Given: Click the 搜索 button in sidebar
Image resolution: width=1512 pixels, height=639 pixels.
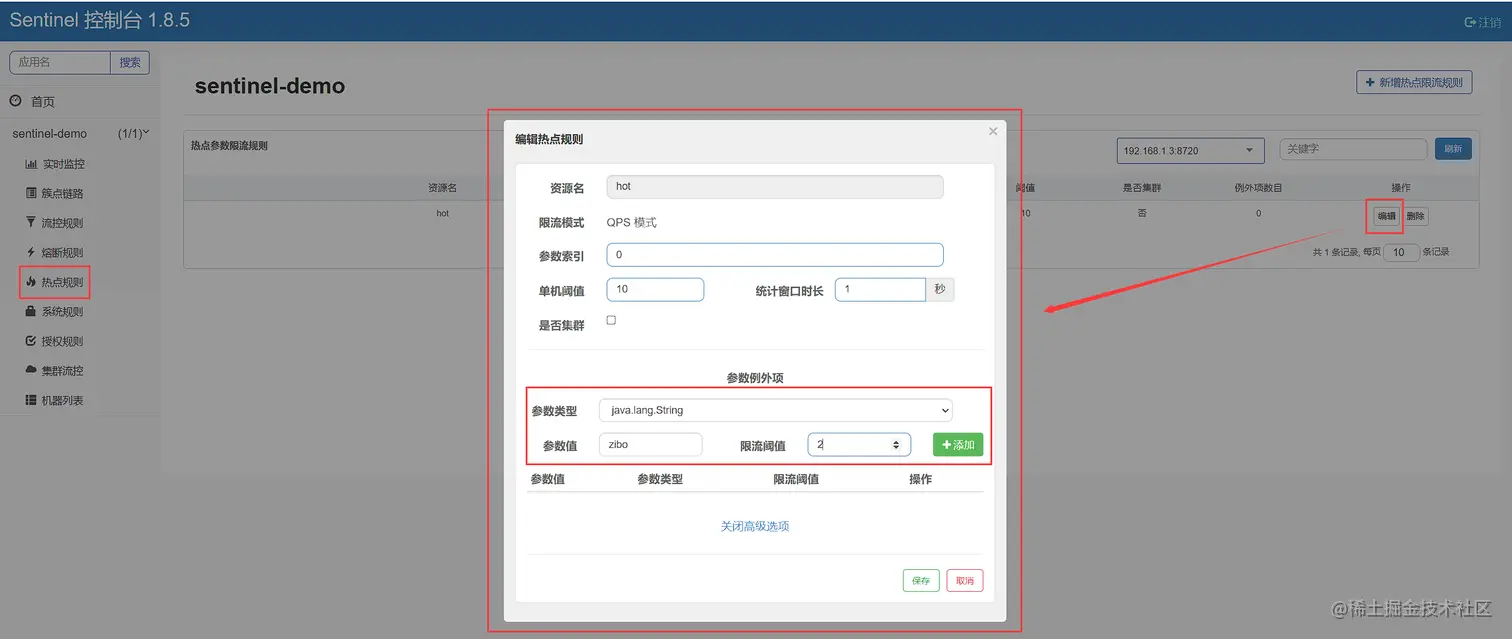Looking at the screenshot, I should 130,62.
